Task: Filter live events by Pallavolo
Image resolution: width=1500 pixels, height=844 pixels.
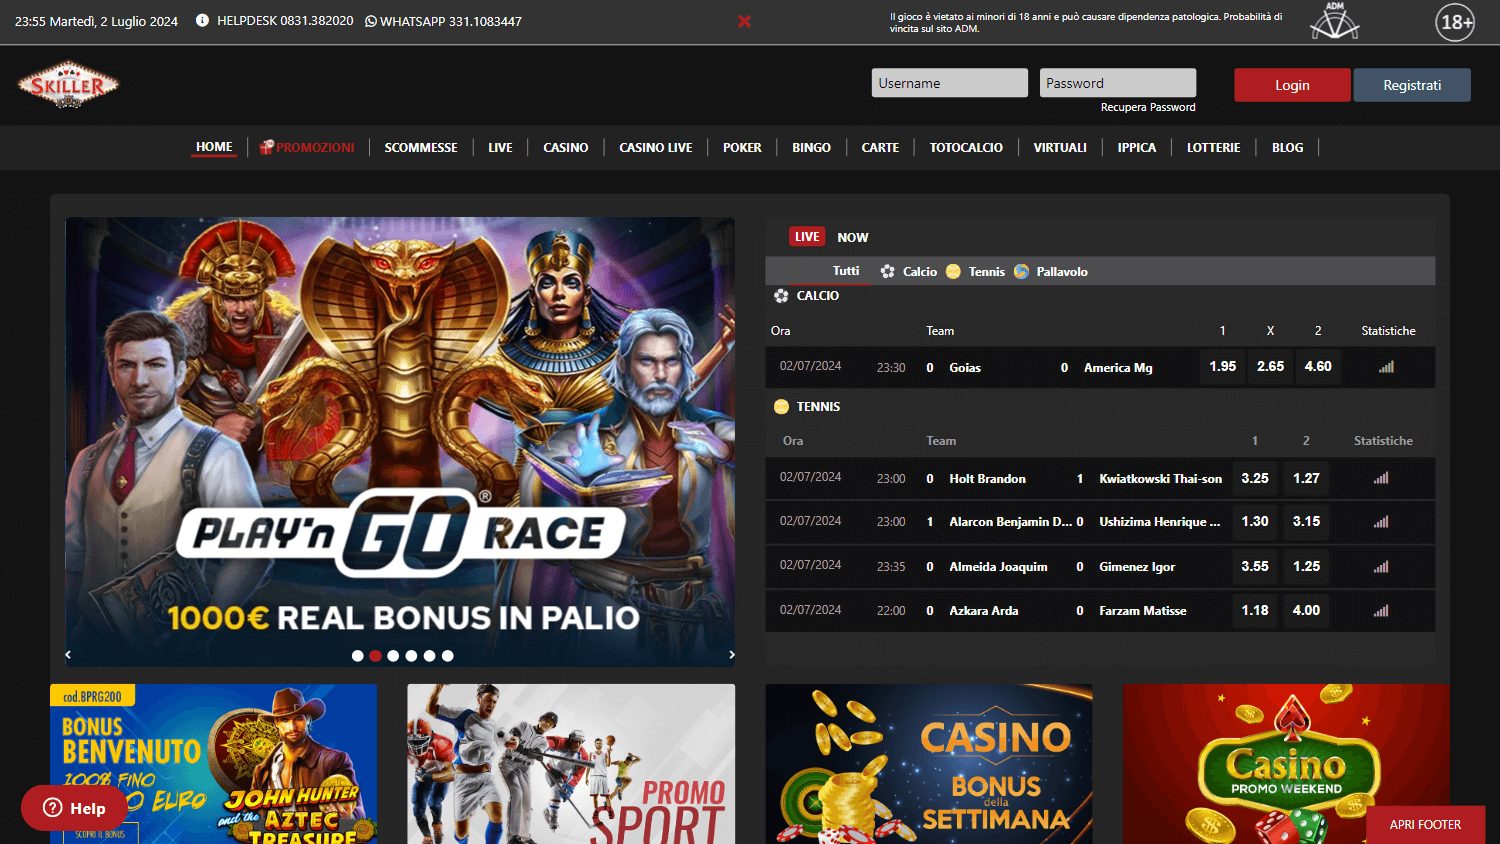Action: (x=1050, y=271)
